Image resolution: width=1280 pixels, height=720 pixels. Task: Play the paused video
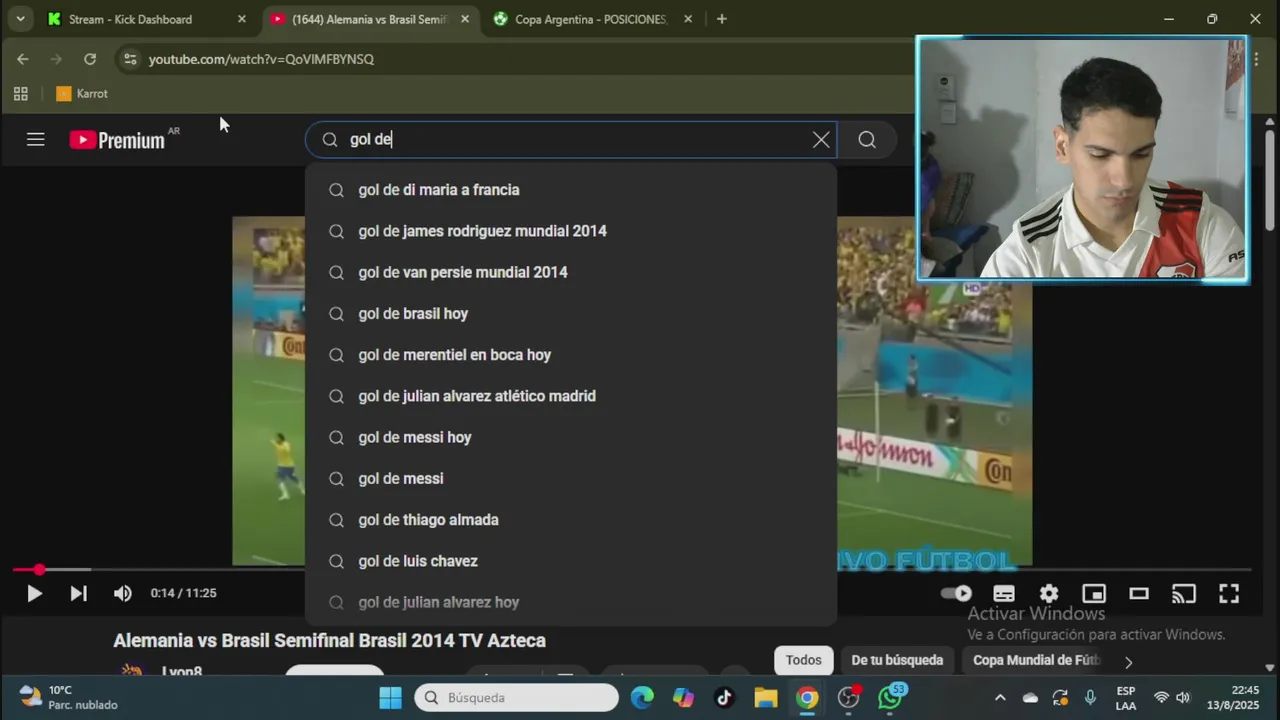34,593
